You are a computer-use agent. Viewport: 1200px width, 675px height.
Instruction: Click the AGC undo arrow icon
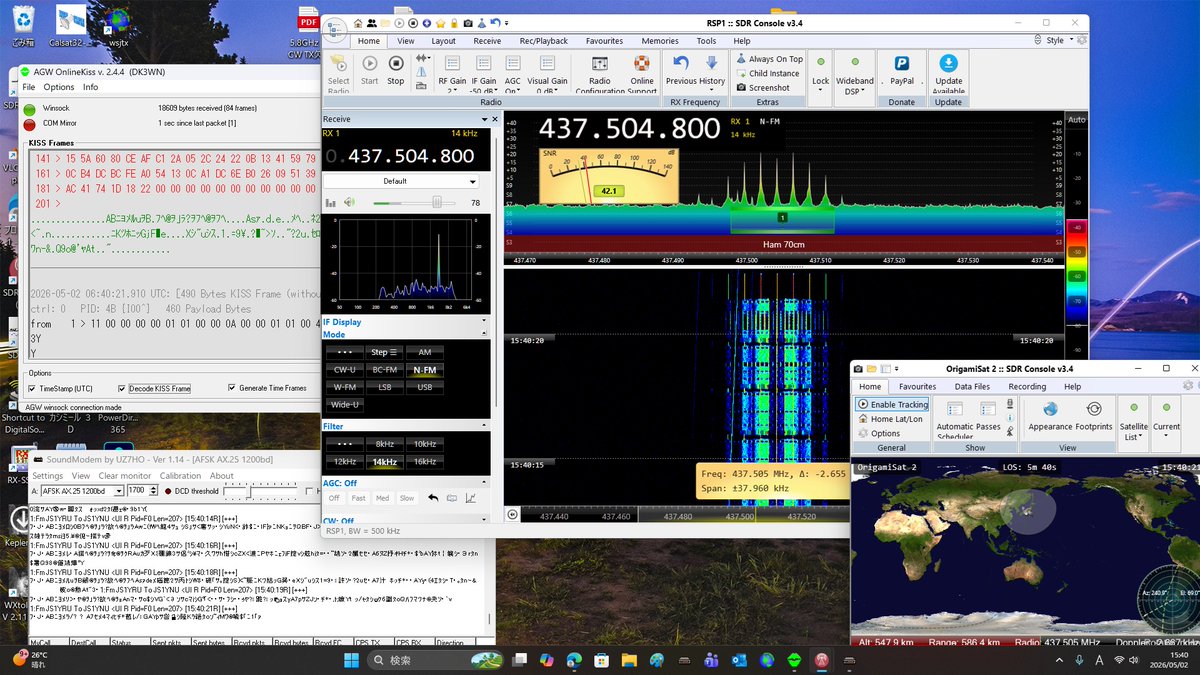(x=433, y=497)
